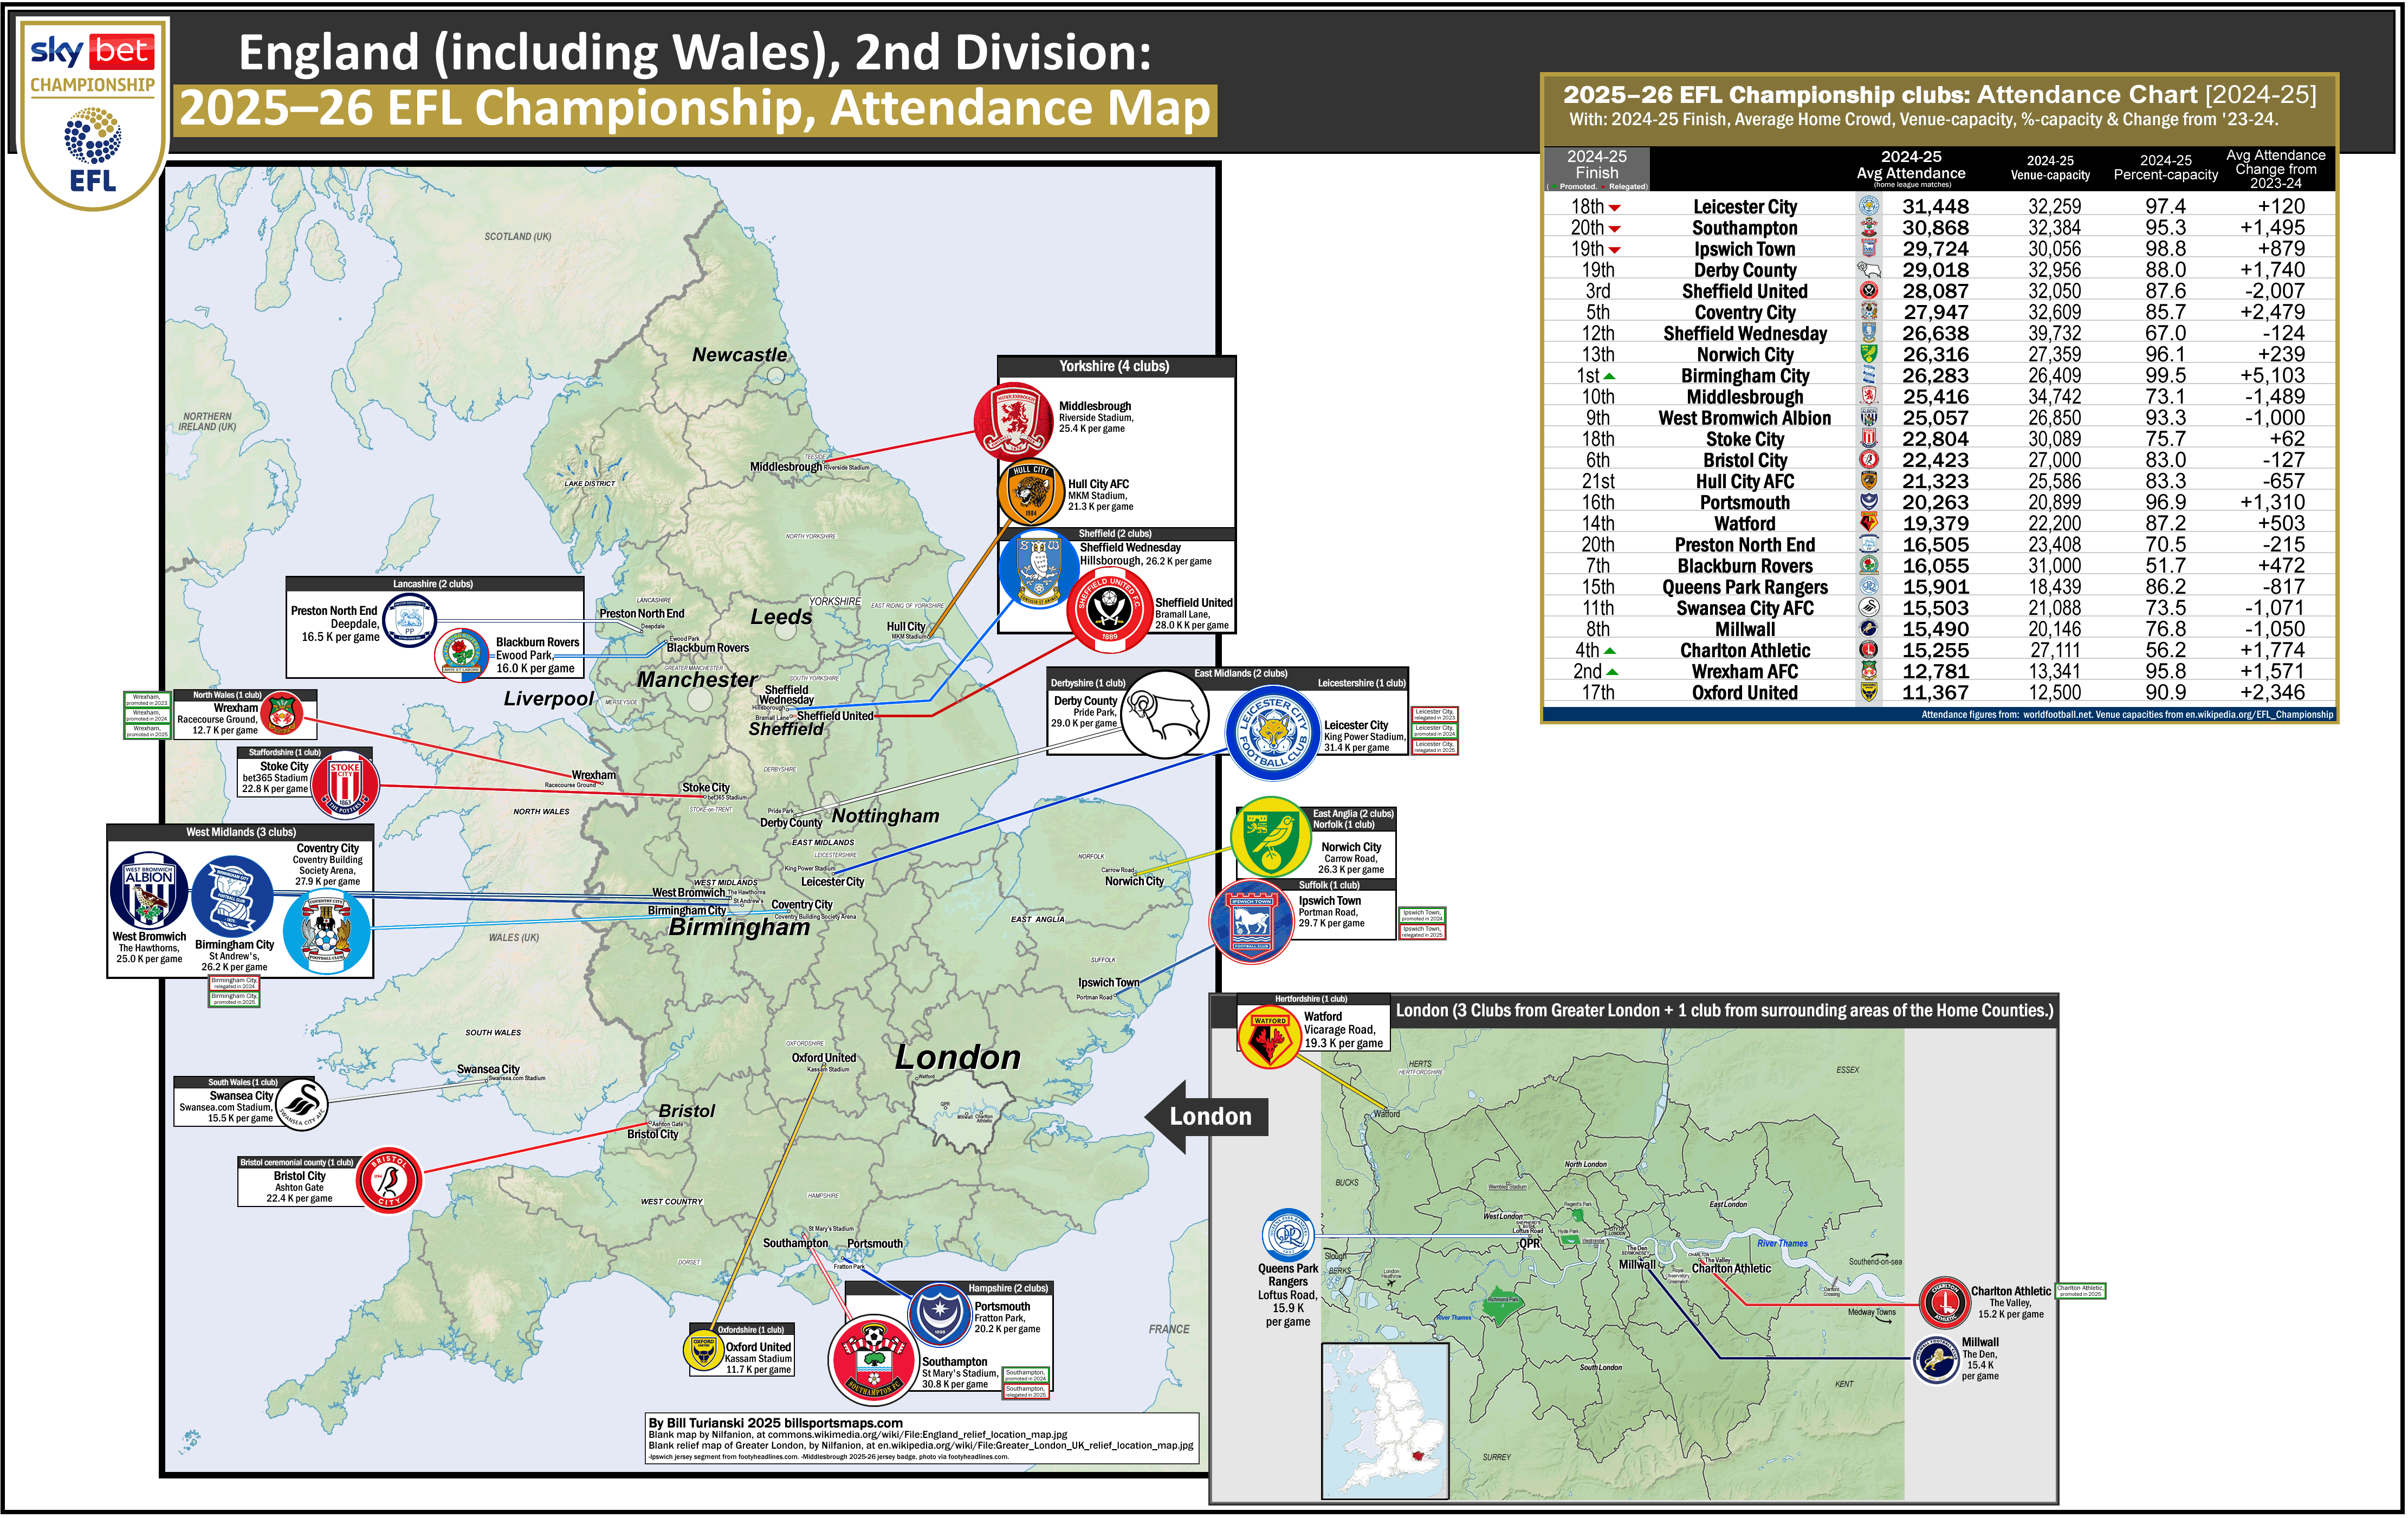Click the Bristol City robin crest

point(388,1181)
